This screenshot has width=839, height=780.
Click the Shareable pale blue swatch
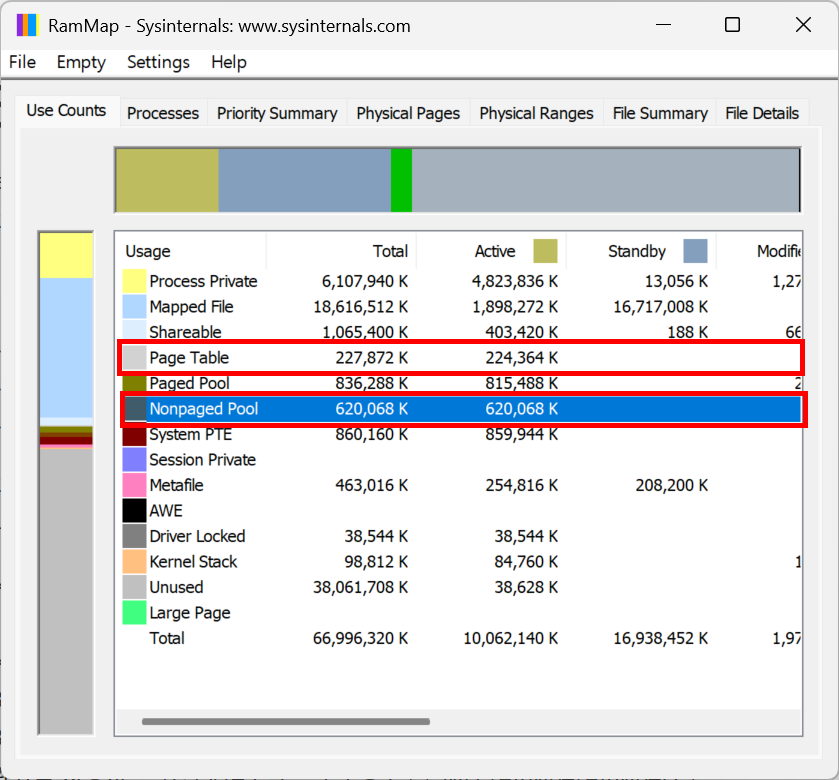click(x=134, y=331)
